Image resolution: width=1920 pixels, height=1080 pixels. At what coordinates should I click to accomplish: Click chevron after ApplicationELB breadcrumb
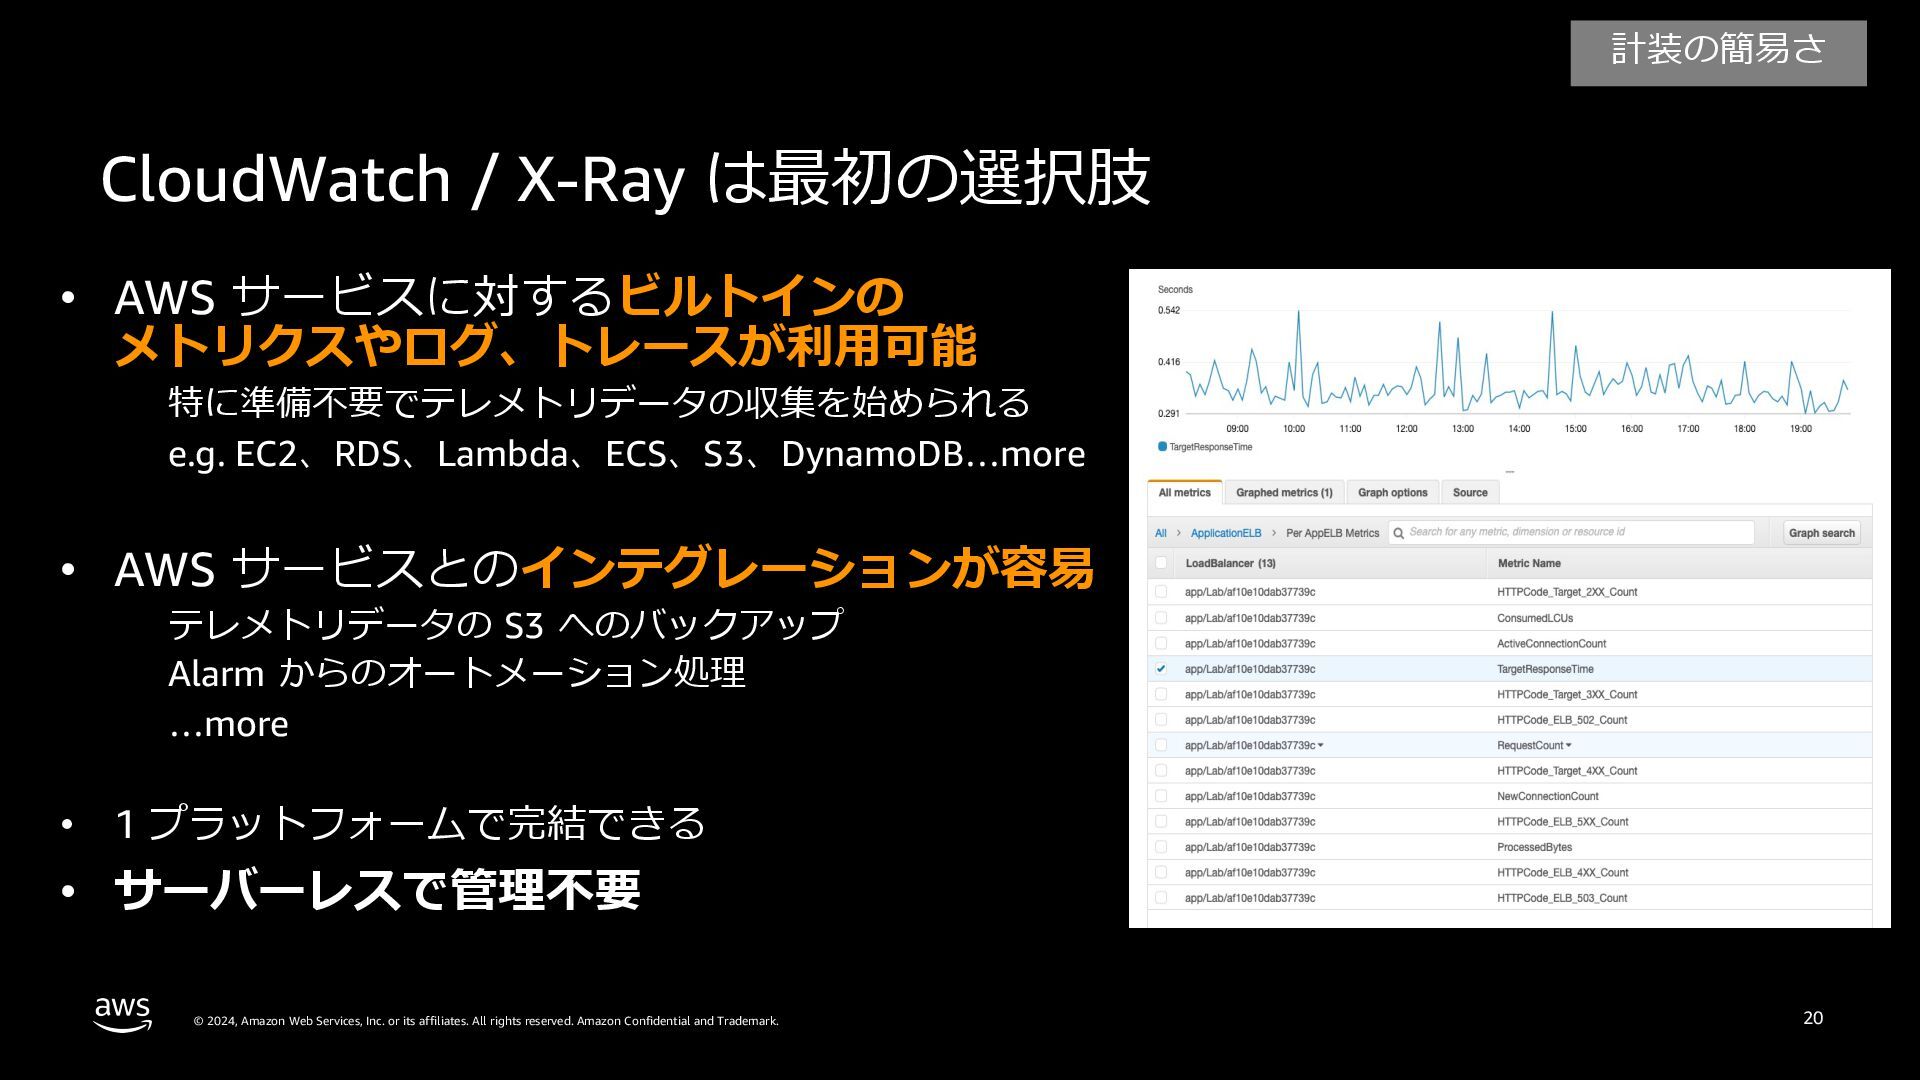pos(1274,533)
